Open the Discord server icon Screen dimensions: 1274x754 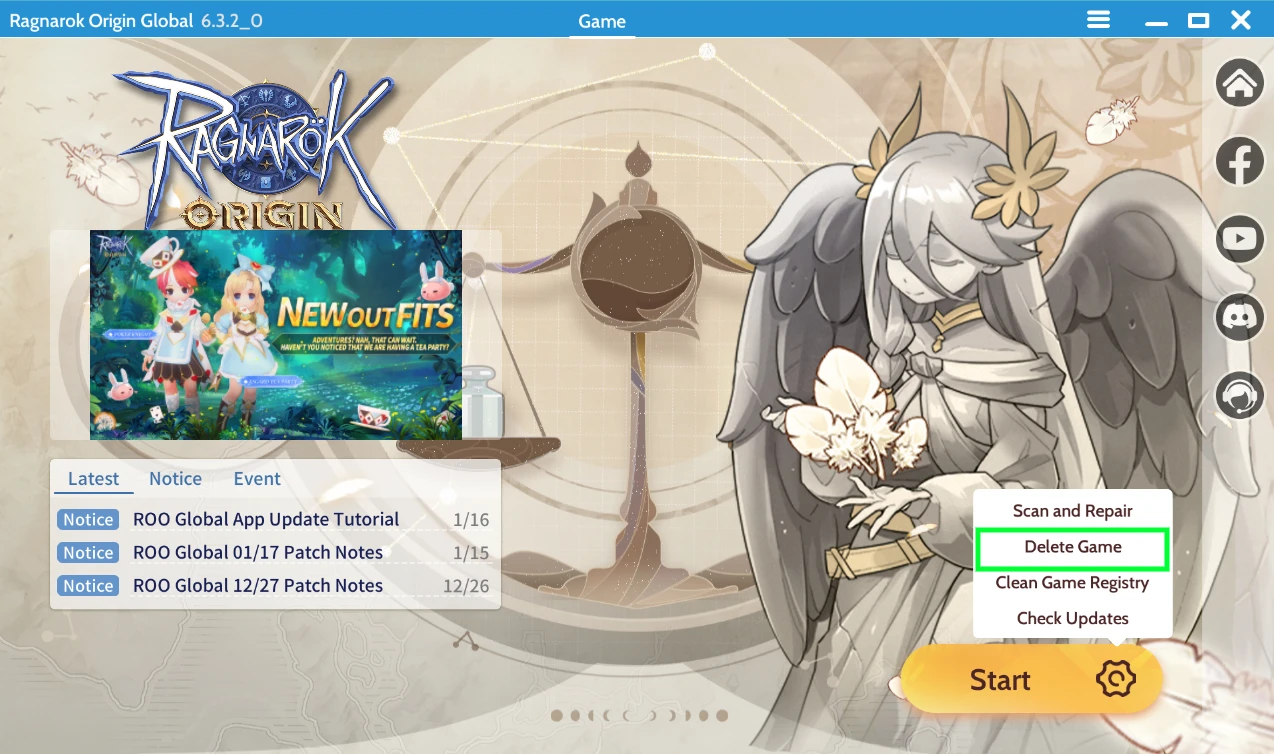(x=1240, y=317)
